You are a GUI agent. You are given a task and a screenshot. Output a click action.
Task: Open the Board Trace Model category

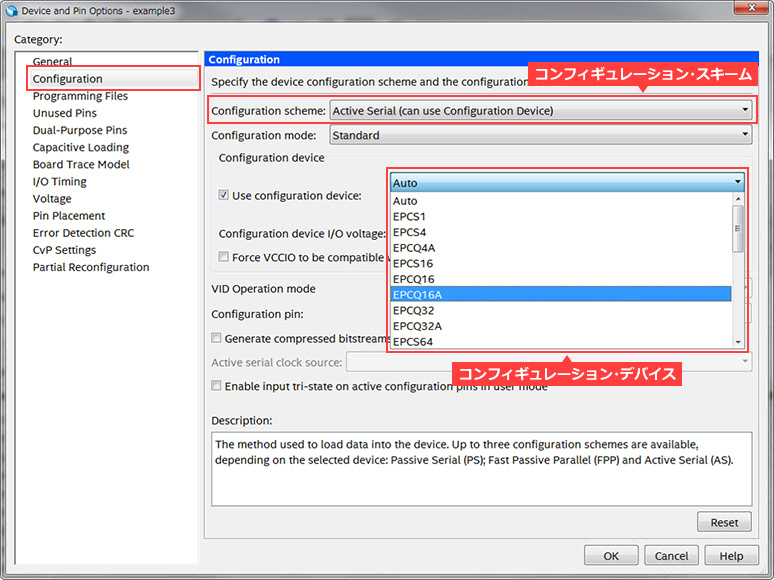point(81,164)
